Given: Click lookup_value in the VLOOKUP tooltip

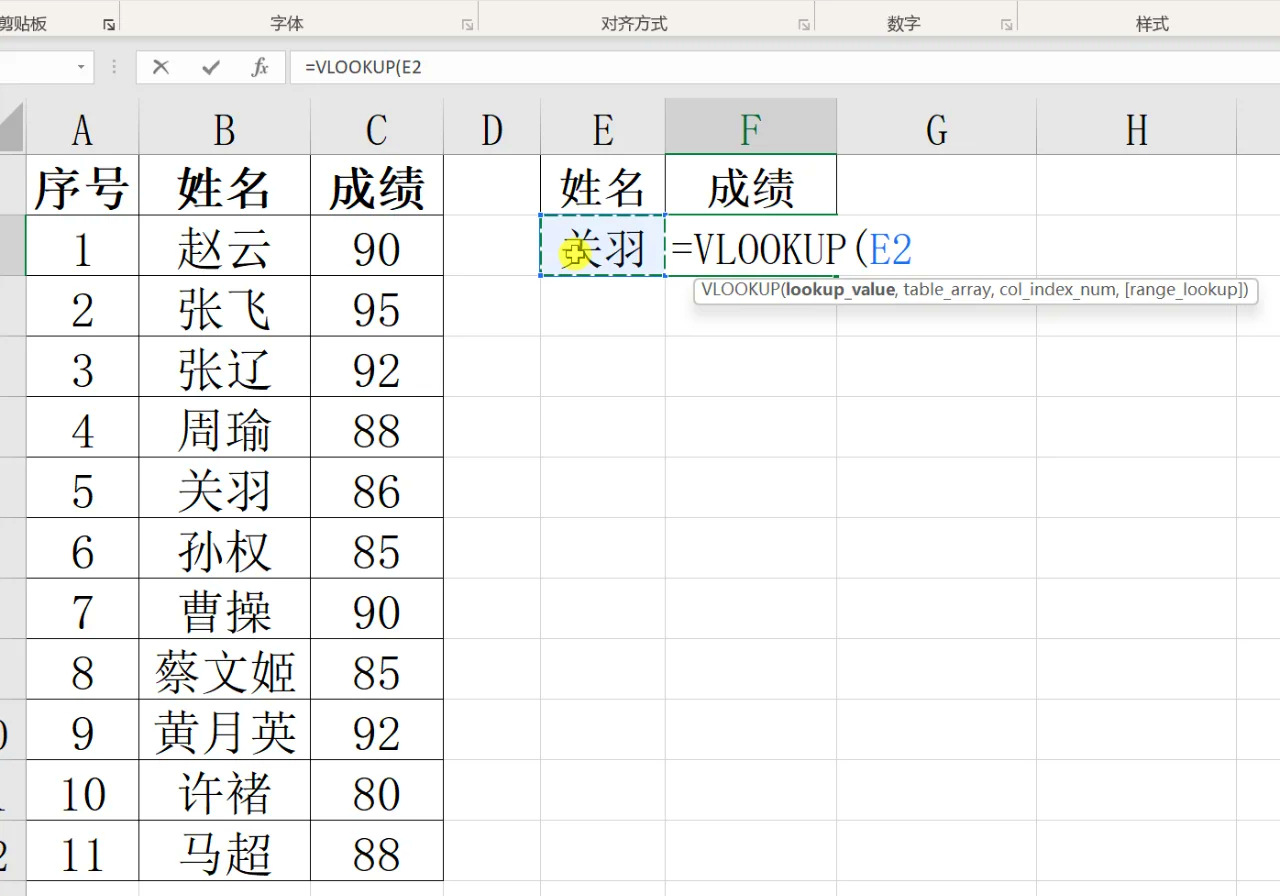Looking at the screenshot, I should point(840,290).
